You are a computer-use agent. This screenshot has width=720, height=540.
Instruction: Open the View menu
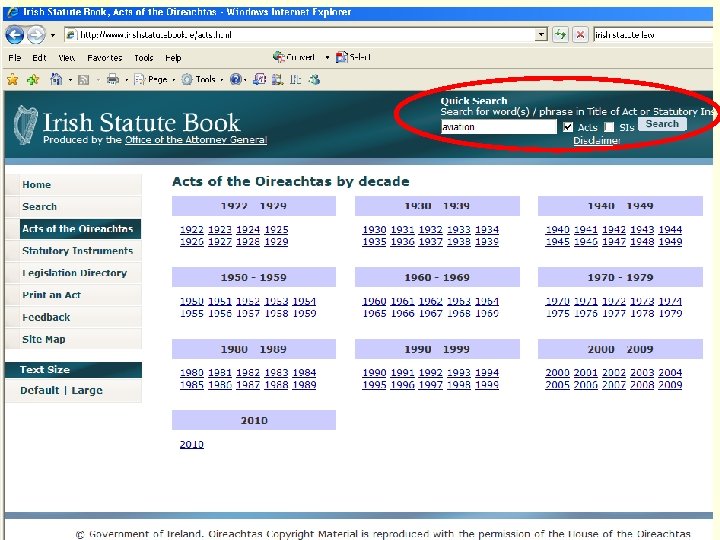click(67, 58)
